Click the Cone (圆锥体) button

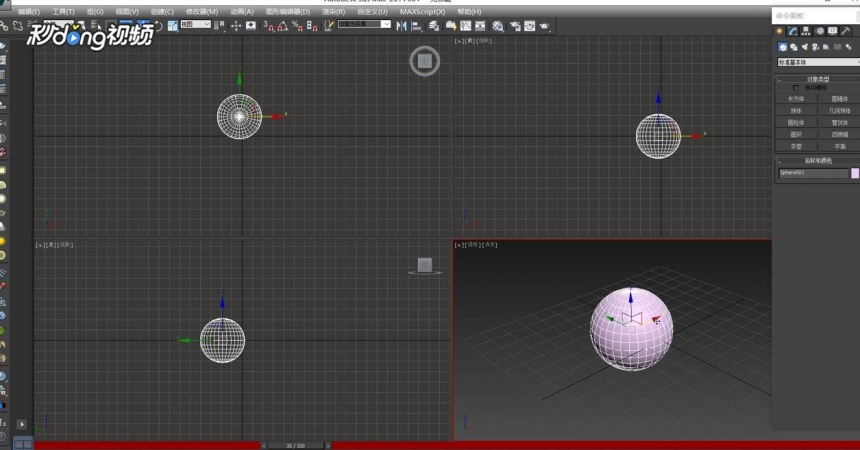click(839, 99)
